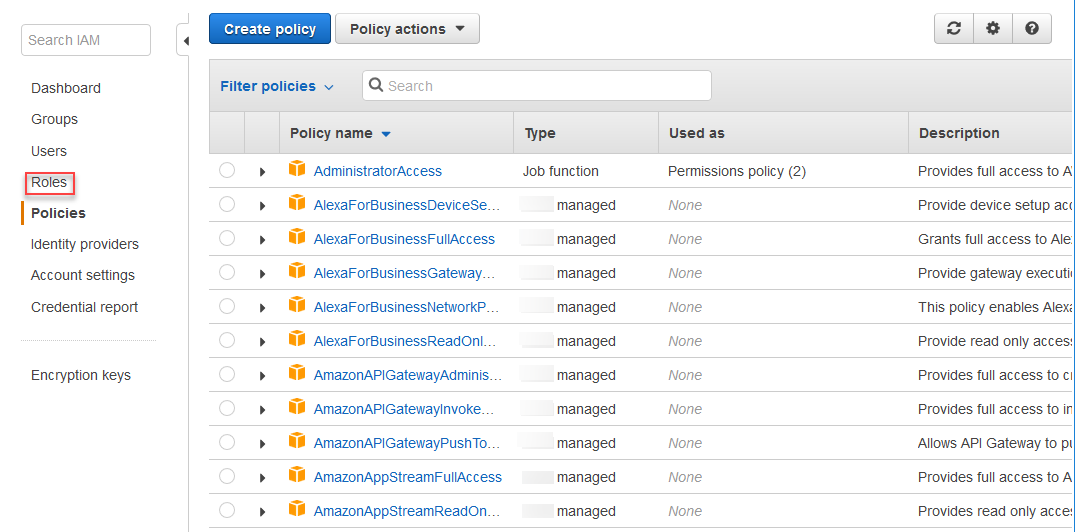The height and width of the screenshot is (532, 1075).
Task: Expand the AlexaForBusinessDeviceSetup row details
Action: pos(262,206)
